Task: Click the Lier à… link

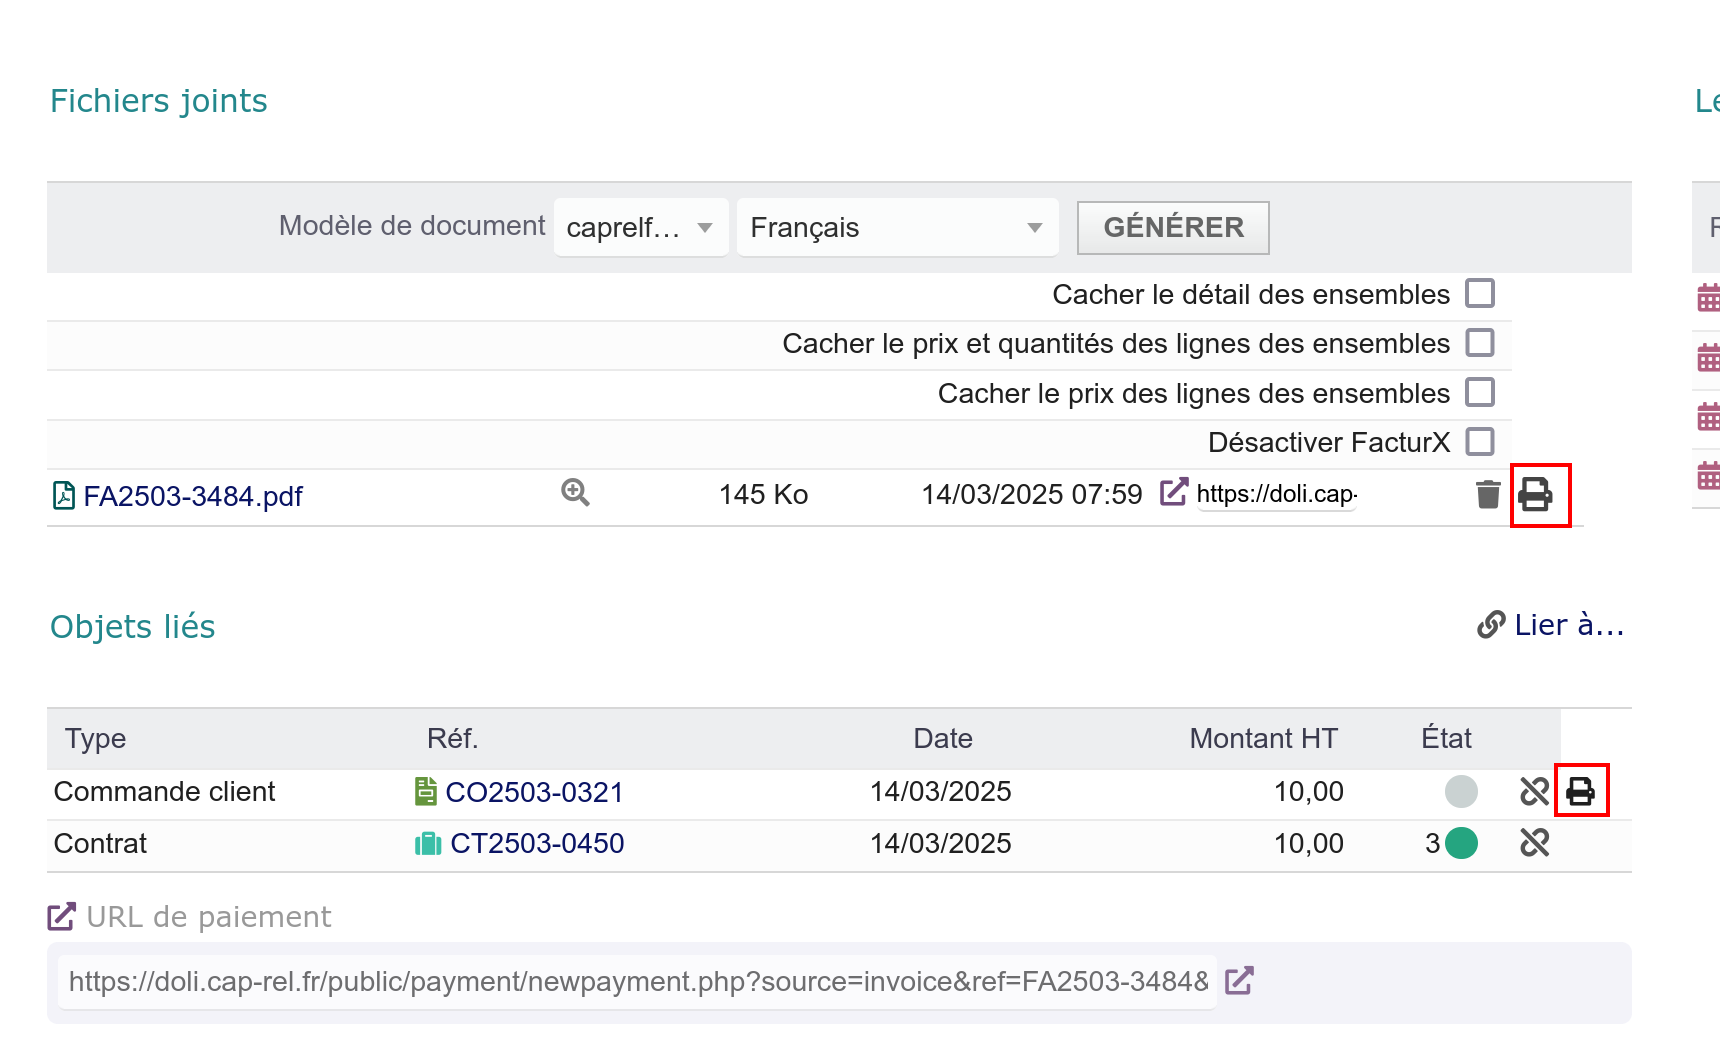Action: (x=1568, y=625)
